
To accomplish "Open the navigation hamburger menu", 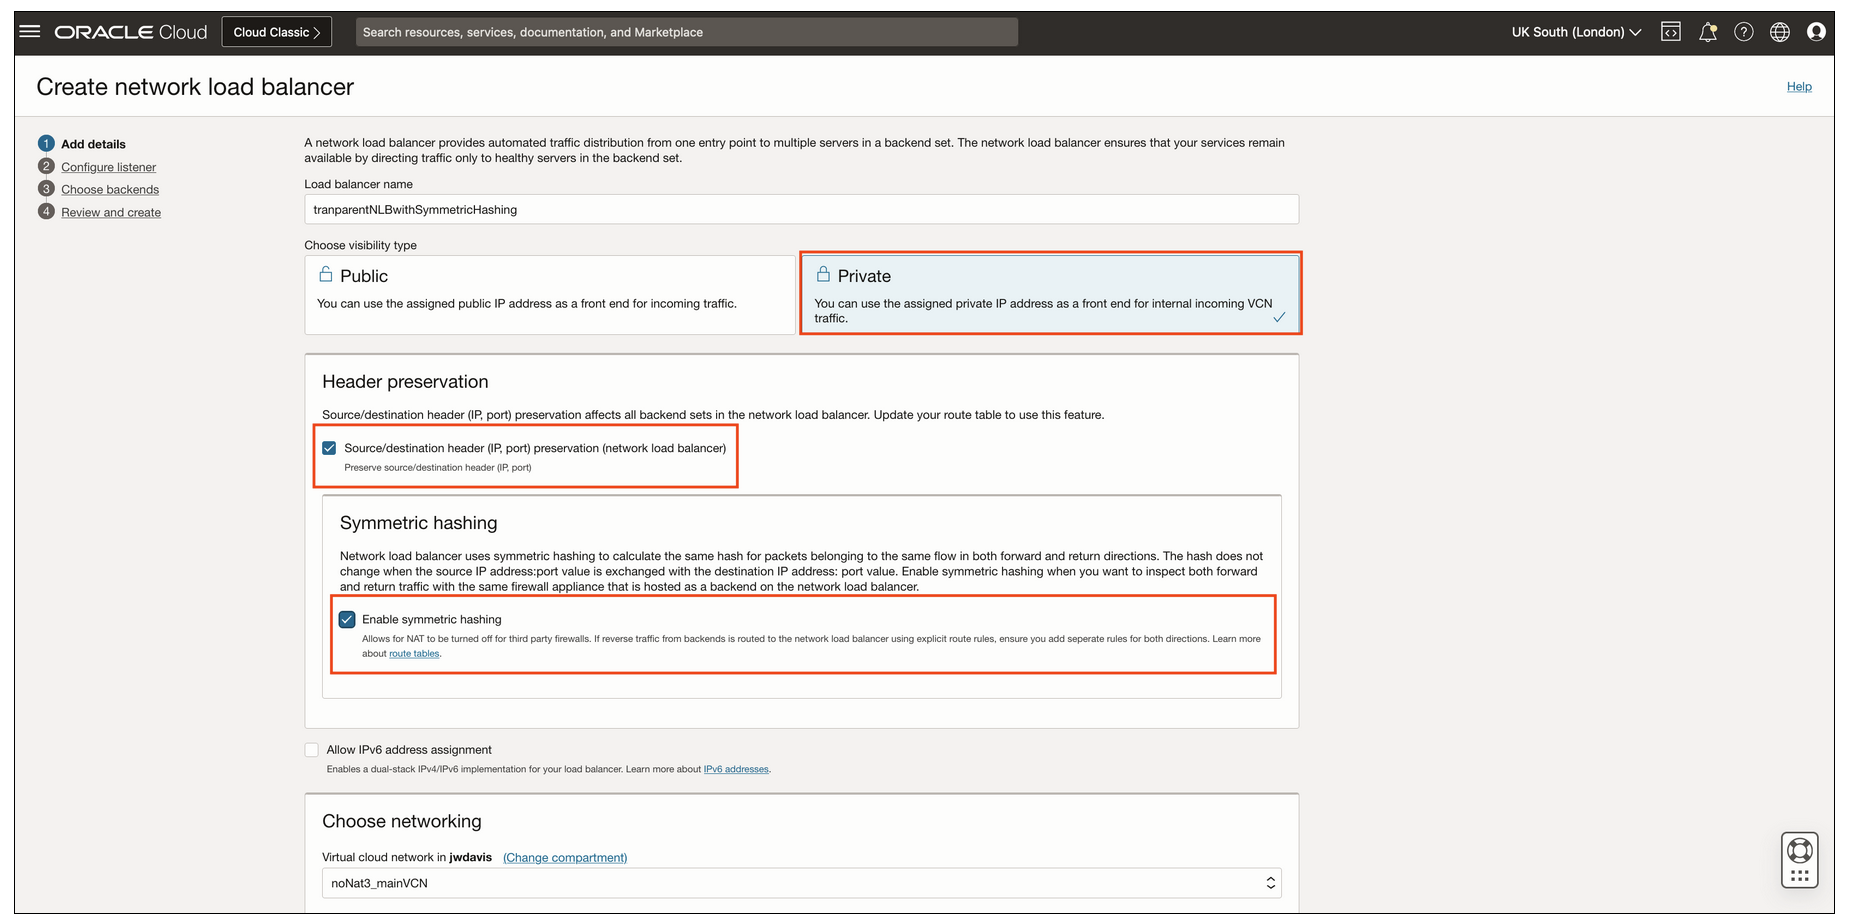I will pos(29,31).
